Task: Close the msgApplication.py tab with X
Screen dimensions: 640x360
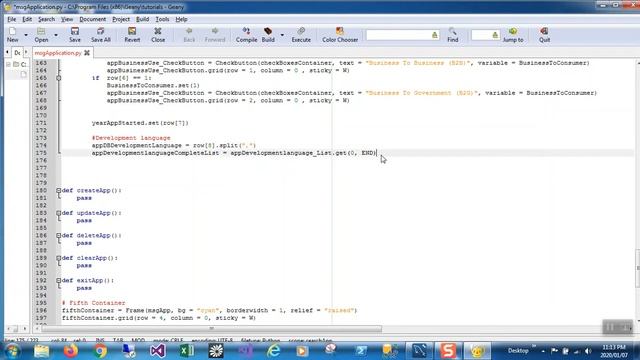Action: click(87, 53)
